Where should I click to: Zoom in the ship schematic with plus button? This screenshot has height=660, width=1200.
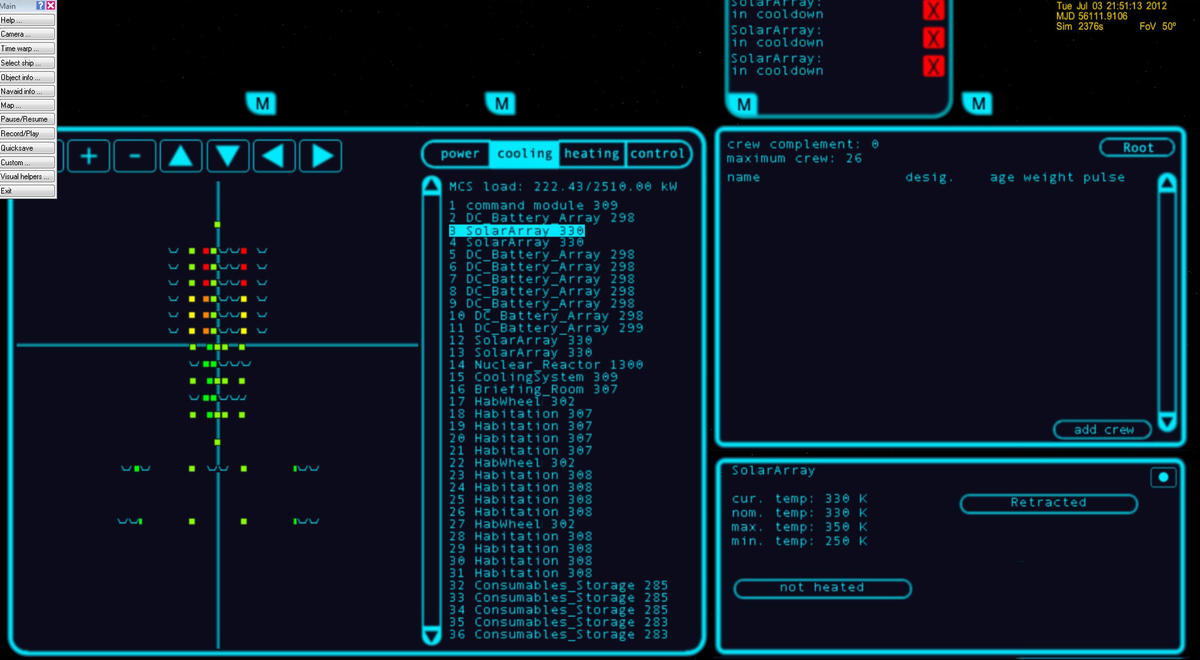coord(88,155)
